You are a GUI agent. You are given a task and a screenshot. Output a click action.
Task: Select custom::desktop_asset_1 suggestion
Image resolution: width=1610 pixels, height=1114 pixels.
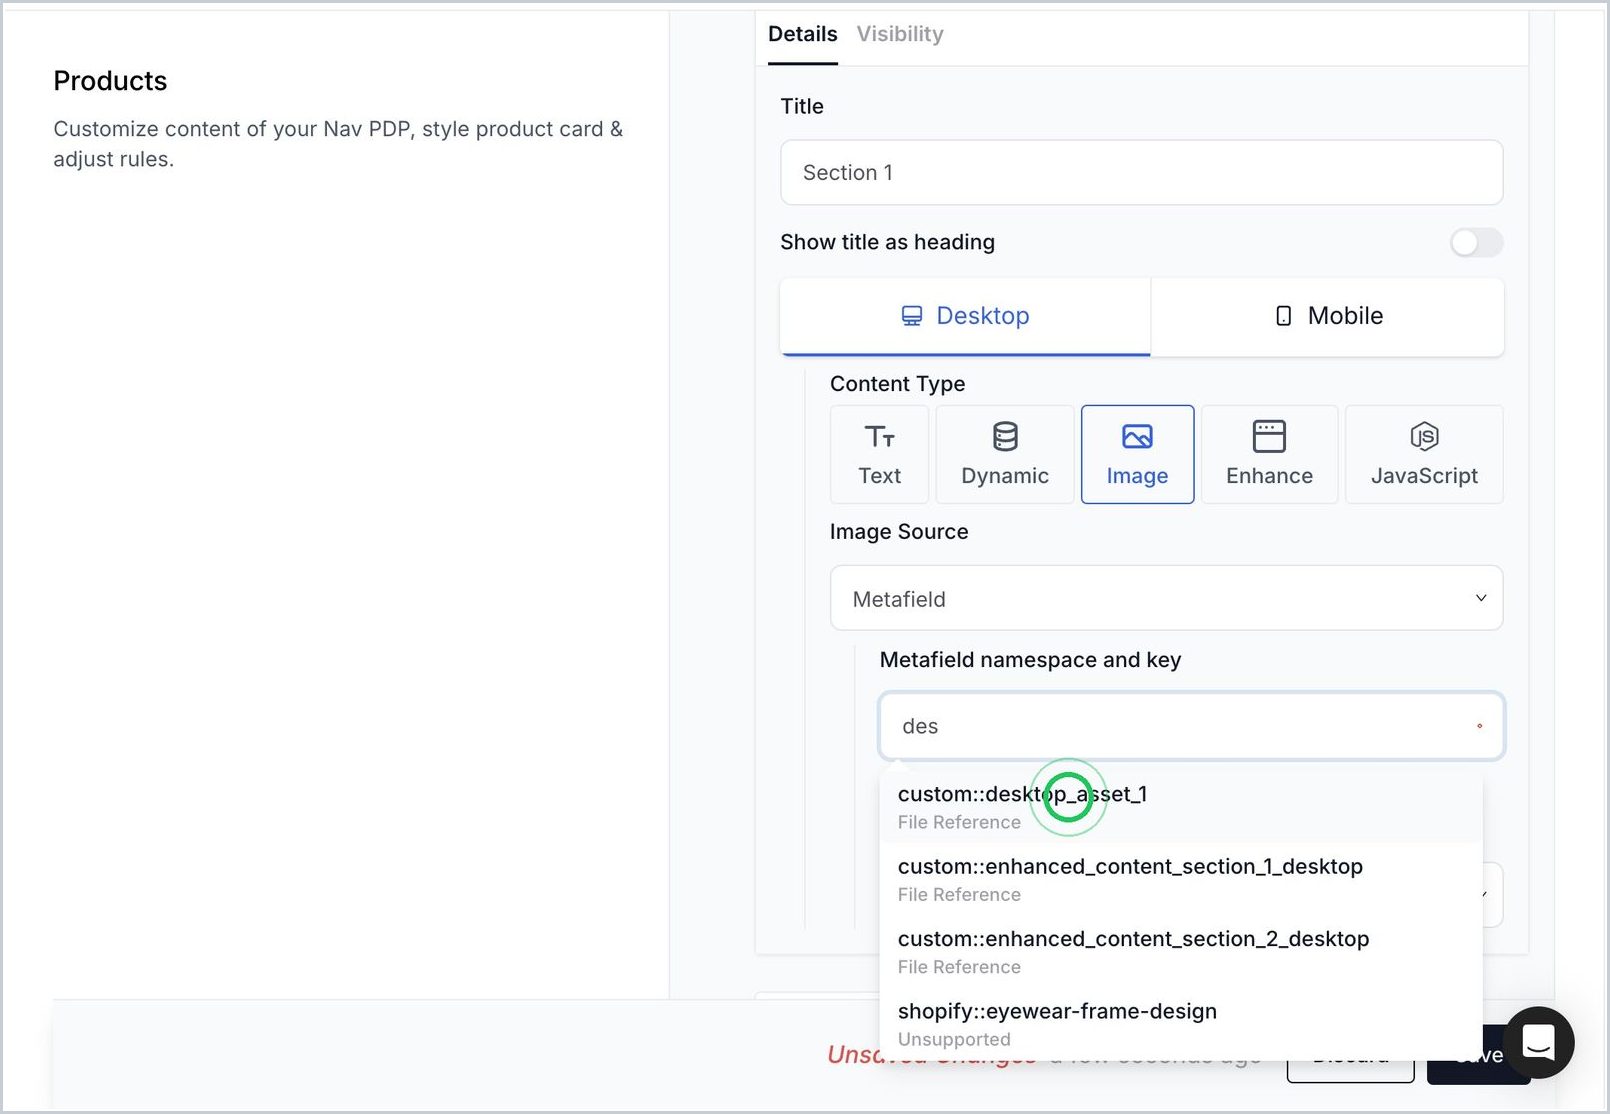(1180, 806)
